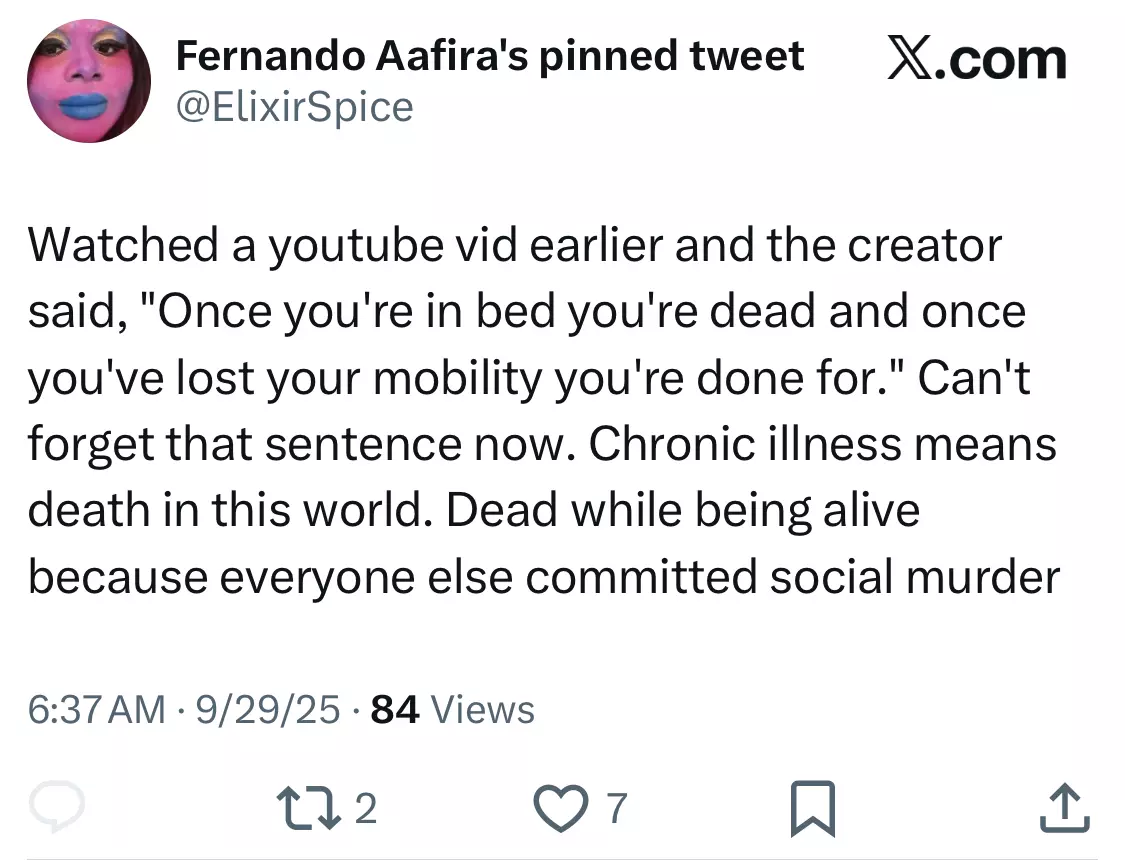Click the word 'Views' beside the count
The height and width of the screenshot is (862, 1125).
(x=483, y=710)
